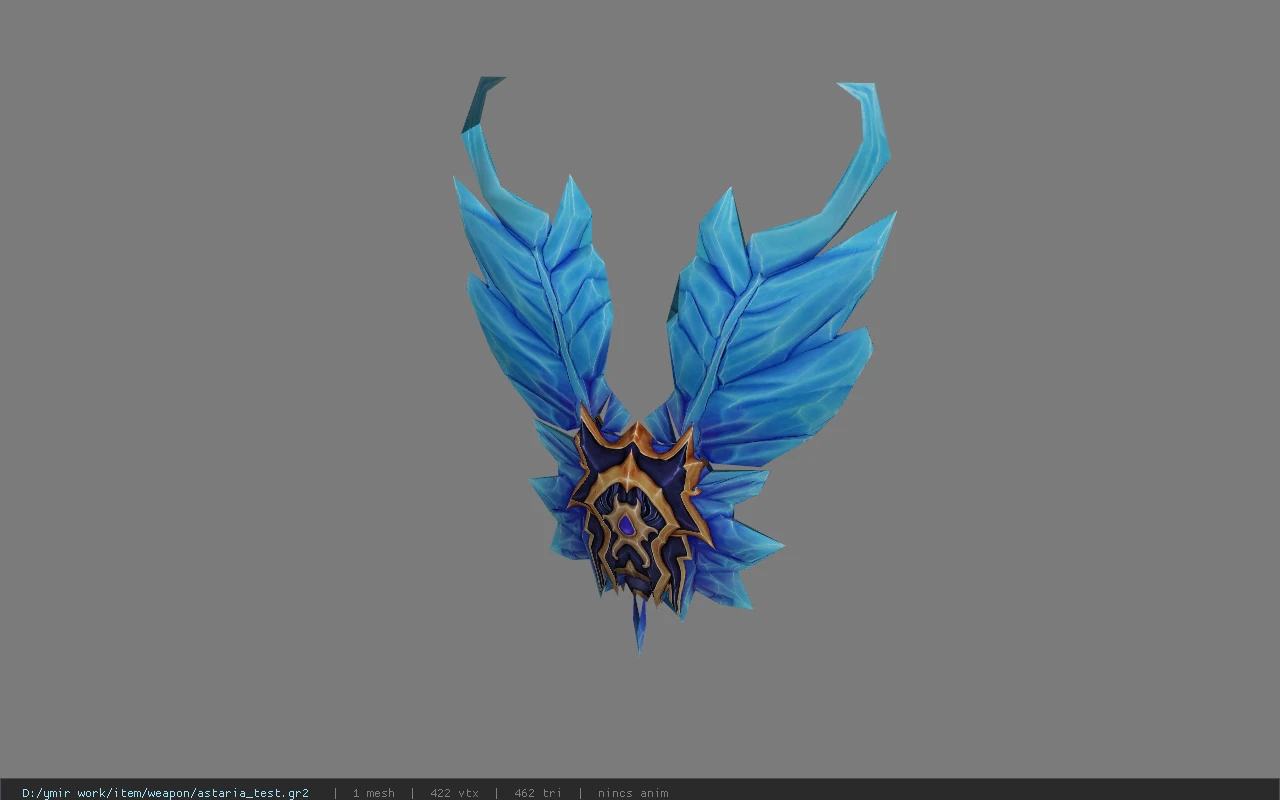
Task: Click the 'nincs anim' status entry
Action: pyautogui.click(x=633, y=793)
